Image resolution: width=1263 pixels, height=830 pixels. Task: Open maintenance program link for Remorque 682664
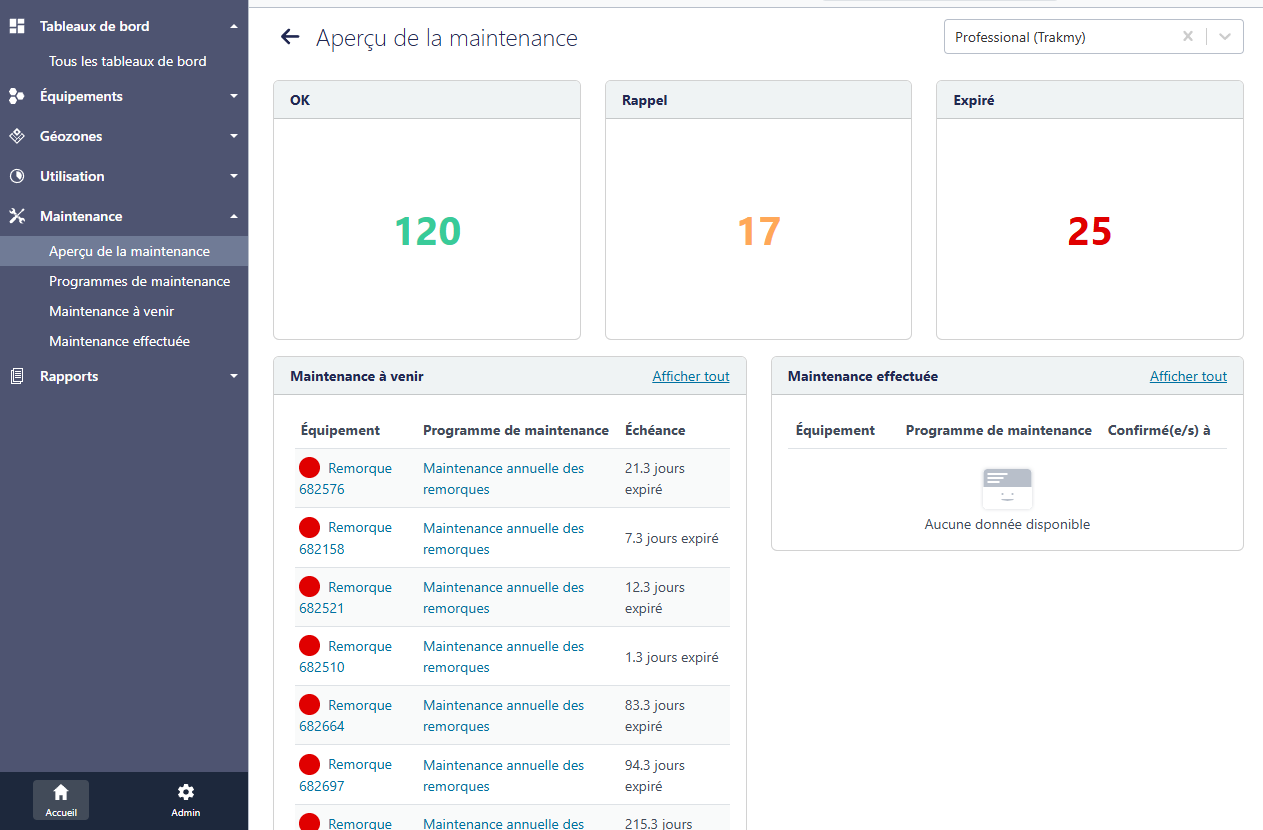click(503, 715)
